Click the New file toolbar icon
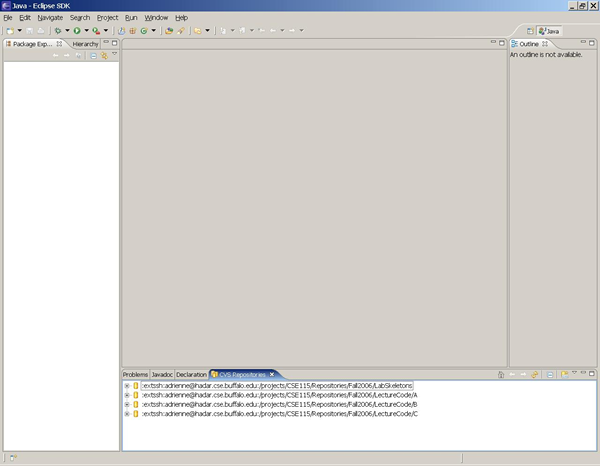 [x=8, y=31]
